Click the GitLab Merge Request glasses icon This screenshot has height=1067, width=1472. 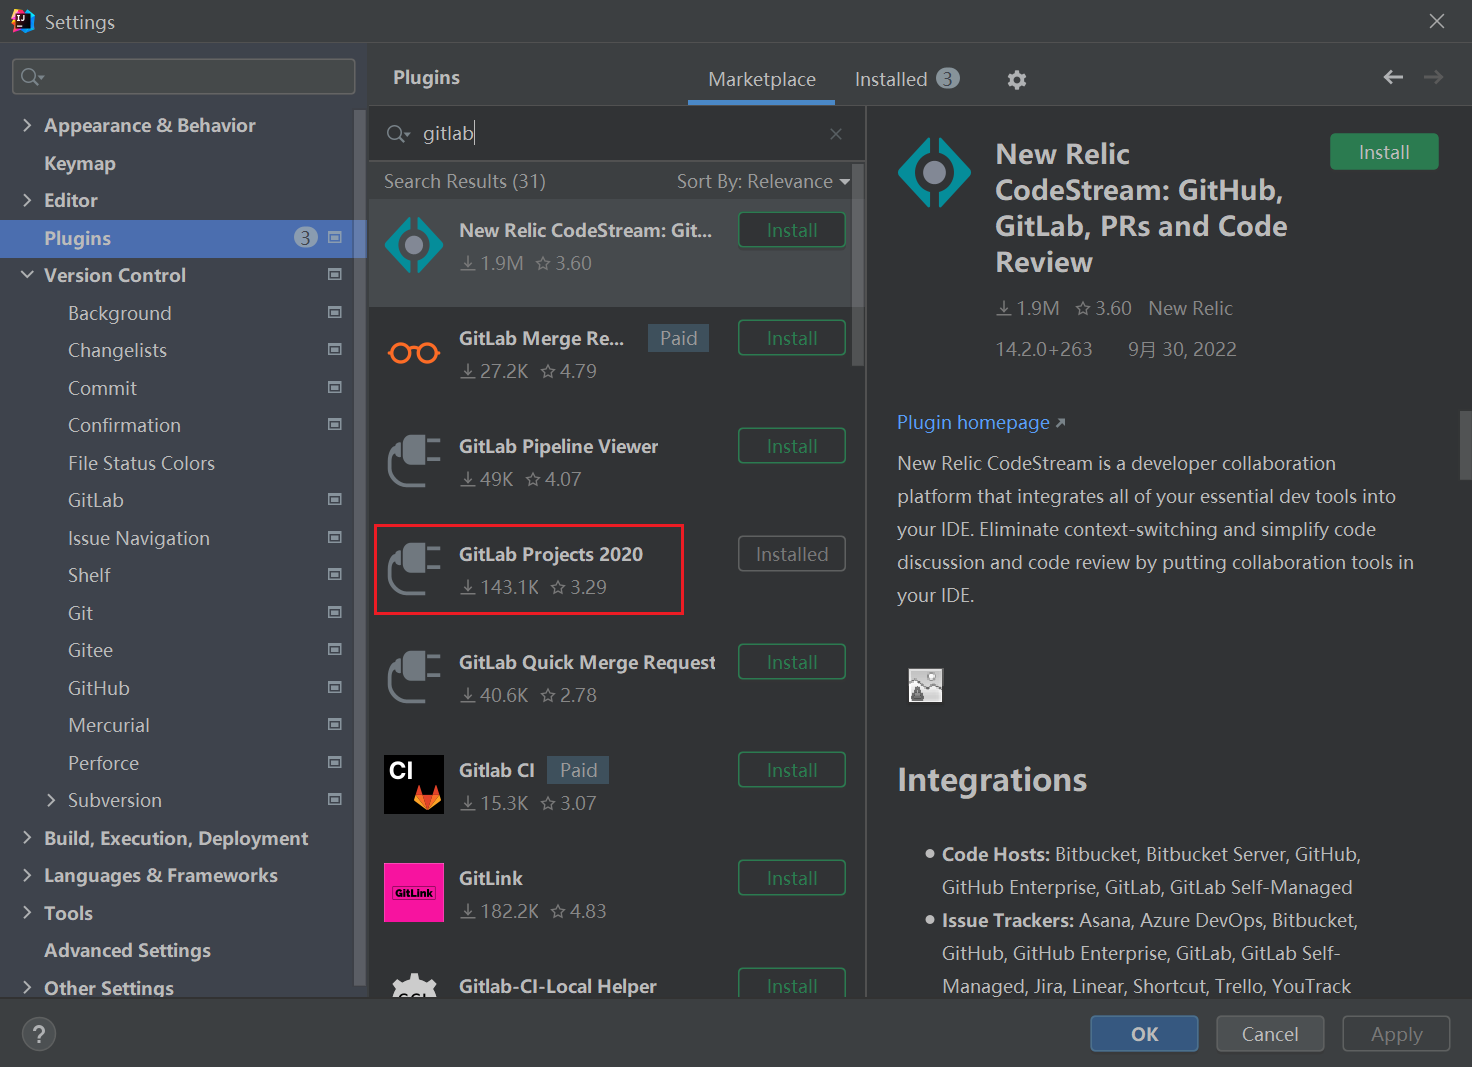[414, 353]
